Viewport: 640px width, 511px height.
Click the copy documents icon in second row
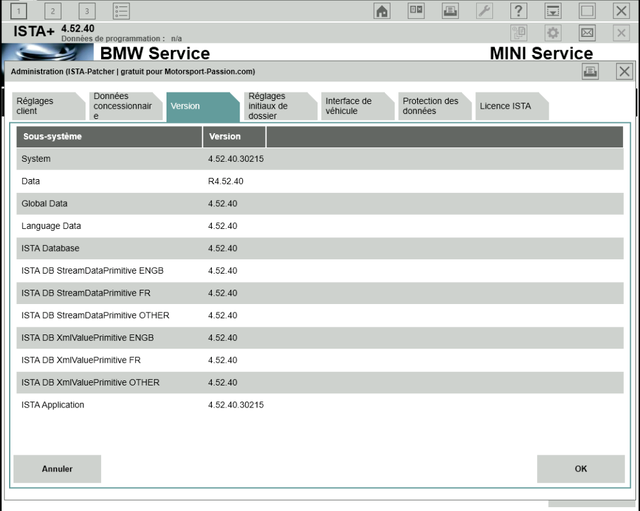click(518, 33)
